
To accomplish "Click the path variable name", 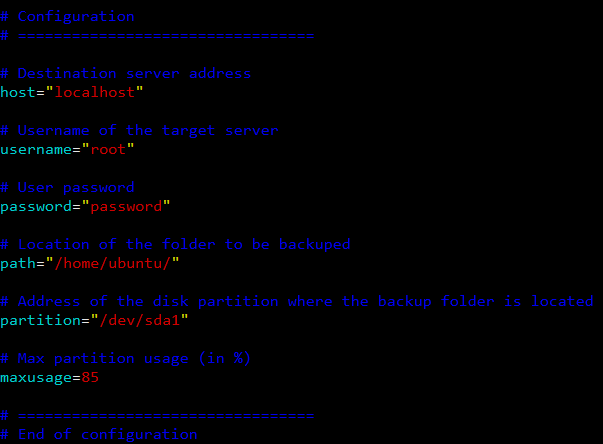I will tap(18, 263).
